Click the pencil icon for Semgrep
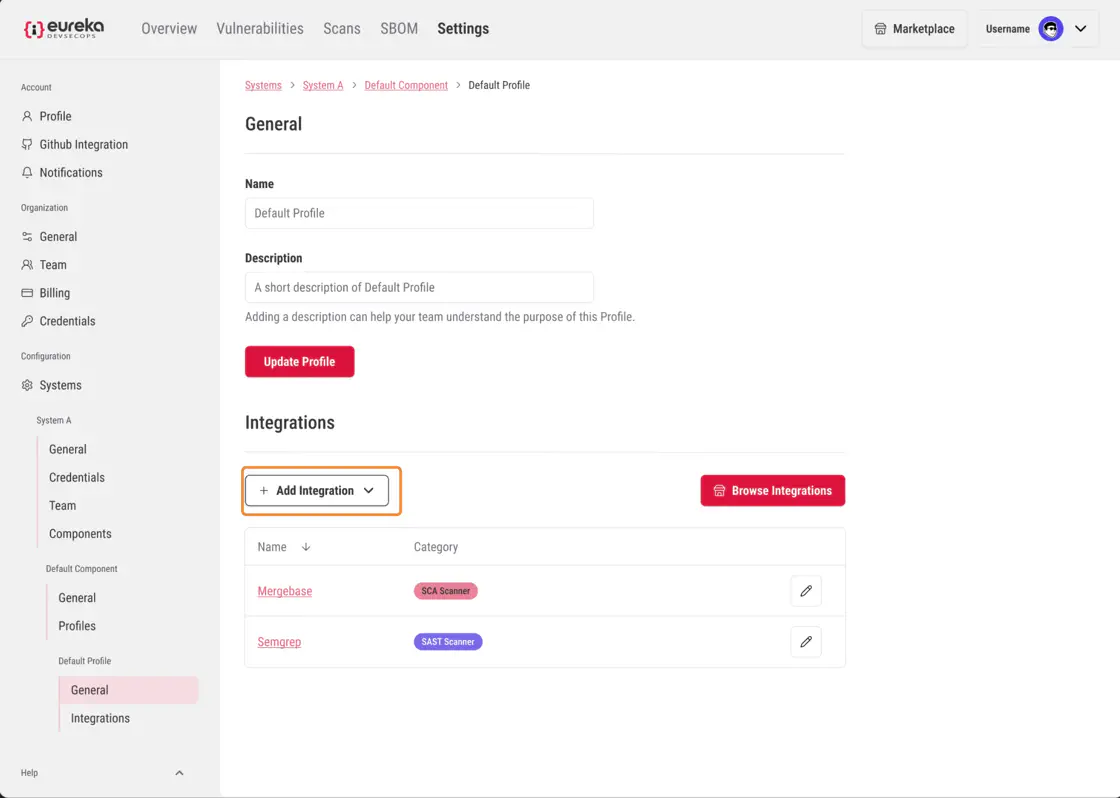This screenshot has width=1120, height=798. (x=805, y=642)
